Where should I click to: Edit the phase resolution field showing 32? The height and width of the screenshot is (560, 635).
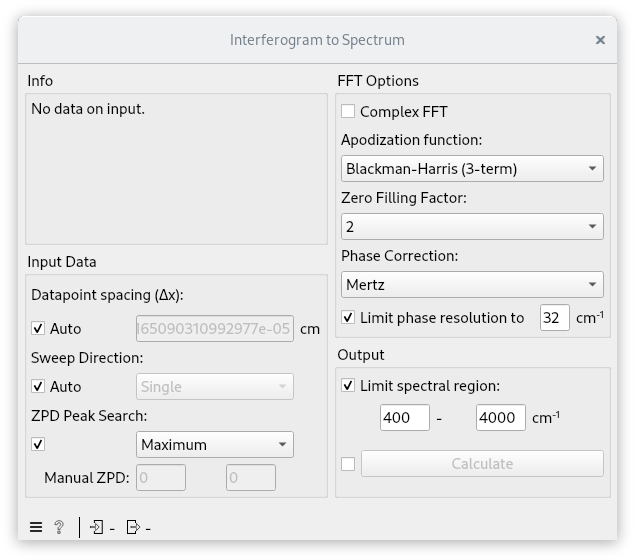click(554, 317)
